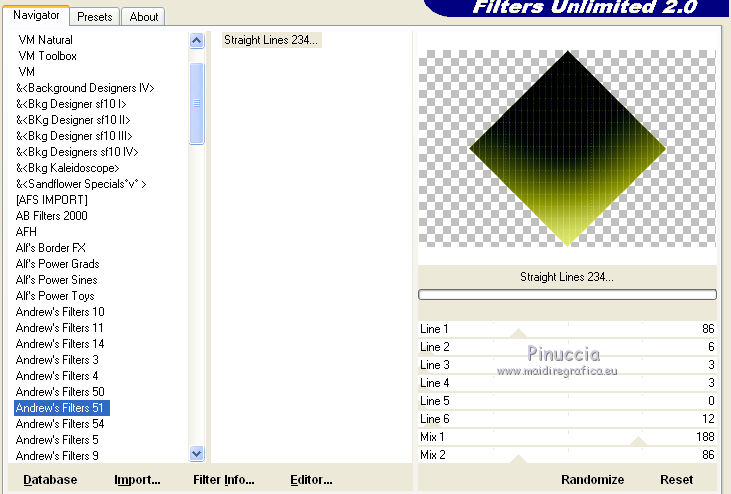Viewport: 731px width, 494px height.
Task: Adjust the Line 3 slider
Action: [567, 365]
